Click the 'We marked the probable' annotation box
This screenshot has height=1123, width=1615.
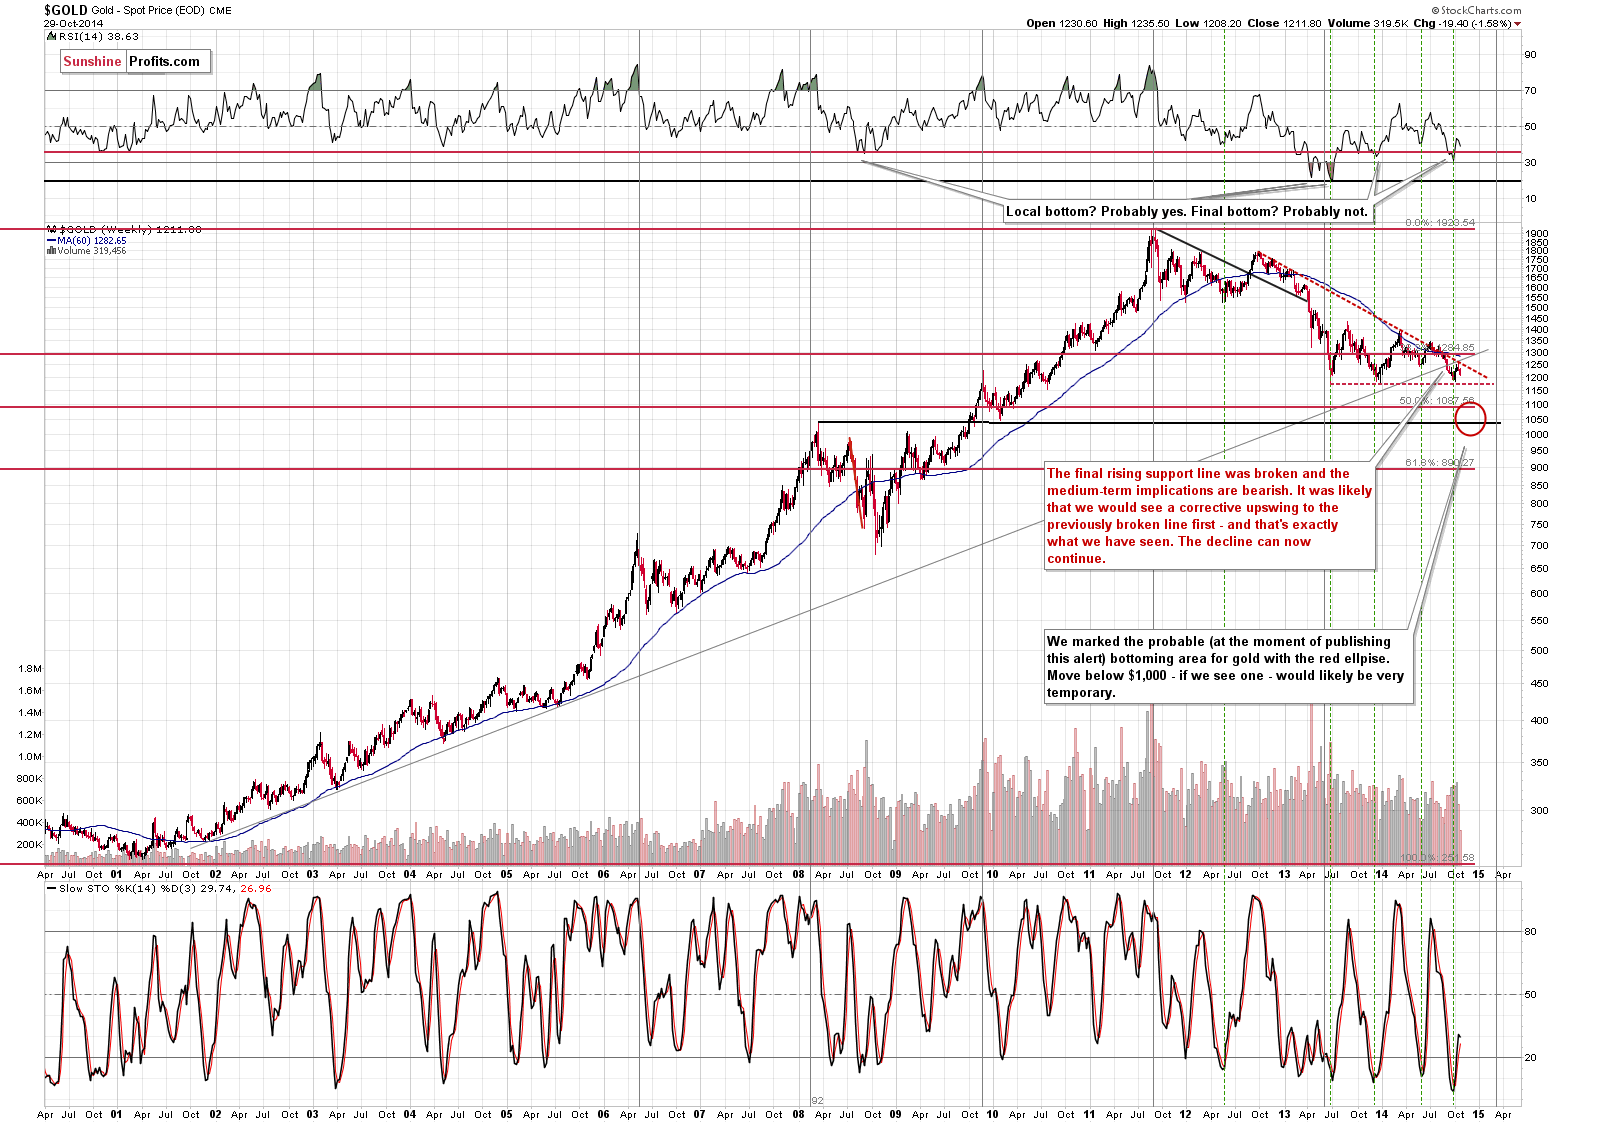coord(1229,667)
